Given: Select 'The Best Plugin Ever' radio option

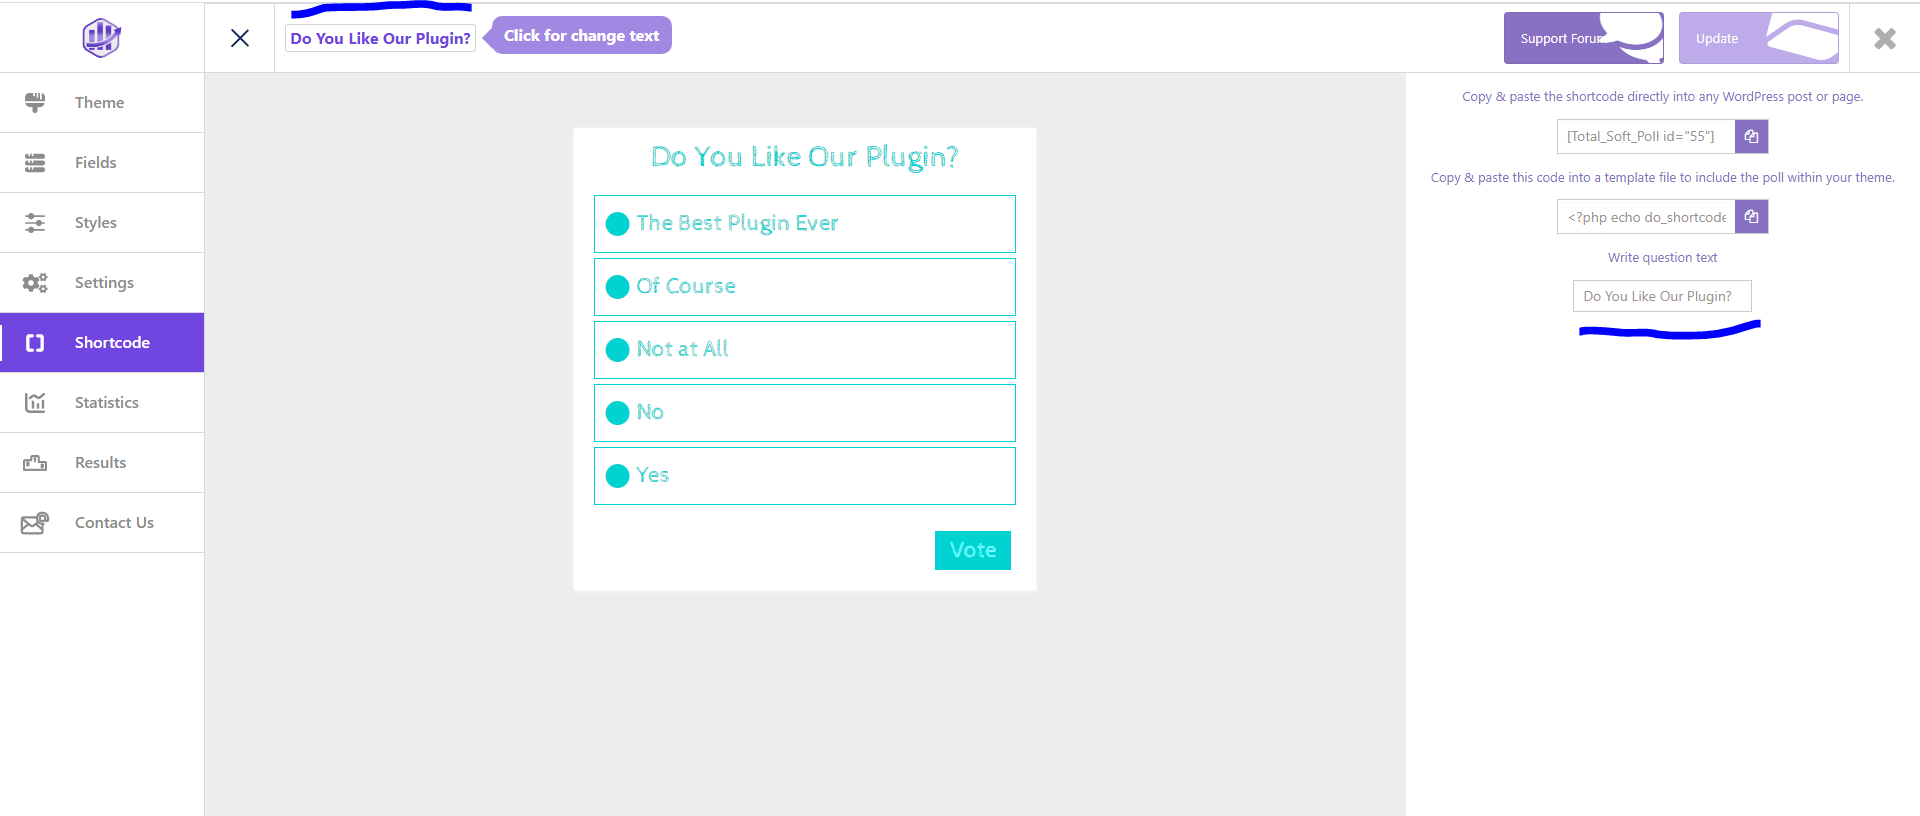Looking at the screenshot, I should tap(618, 224).
